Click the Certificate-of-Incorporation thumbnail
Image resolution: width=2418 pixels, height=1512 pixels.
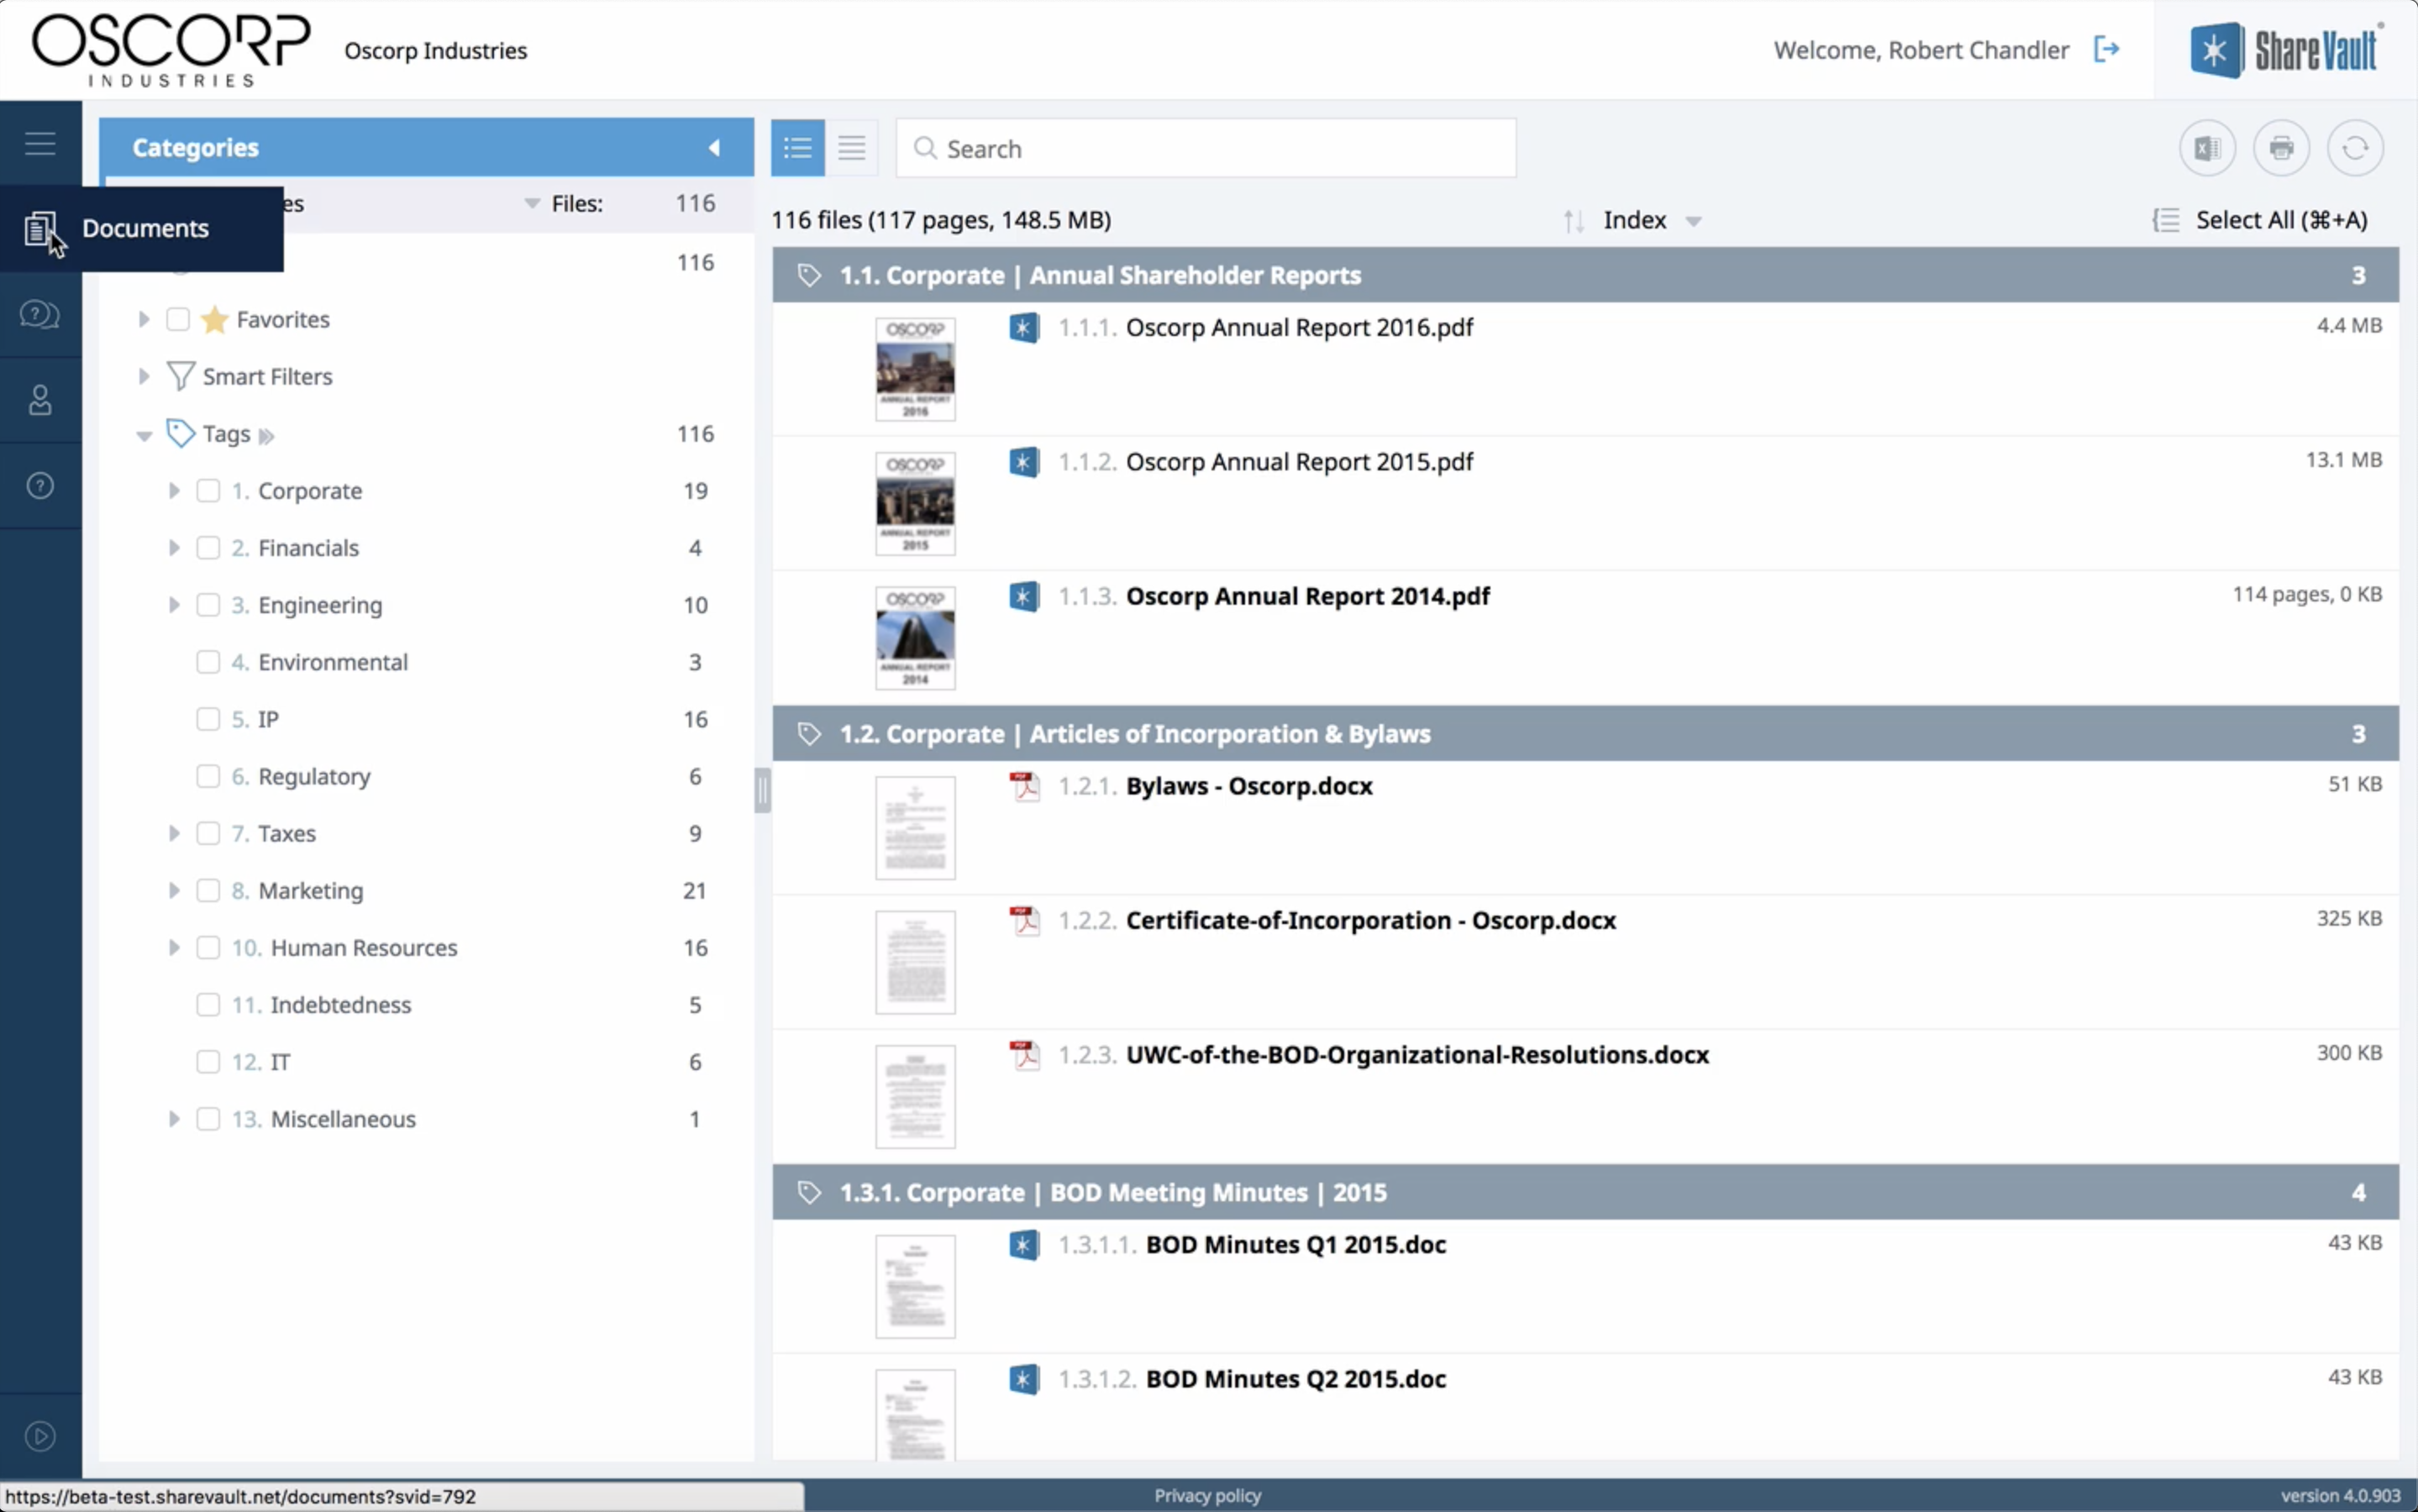(915, 962)
